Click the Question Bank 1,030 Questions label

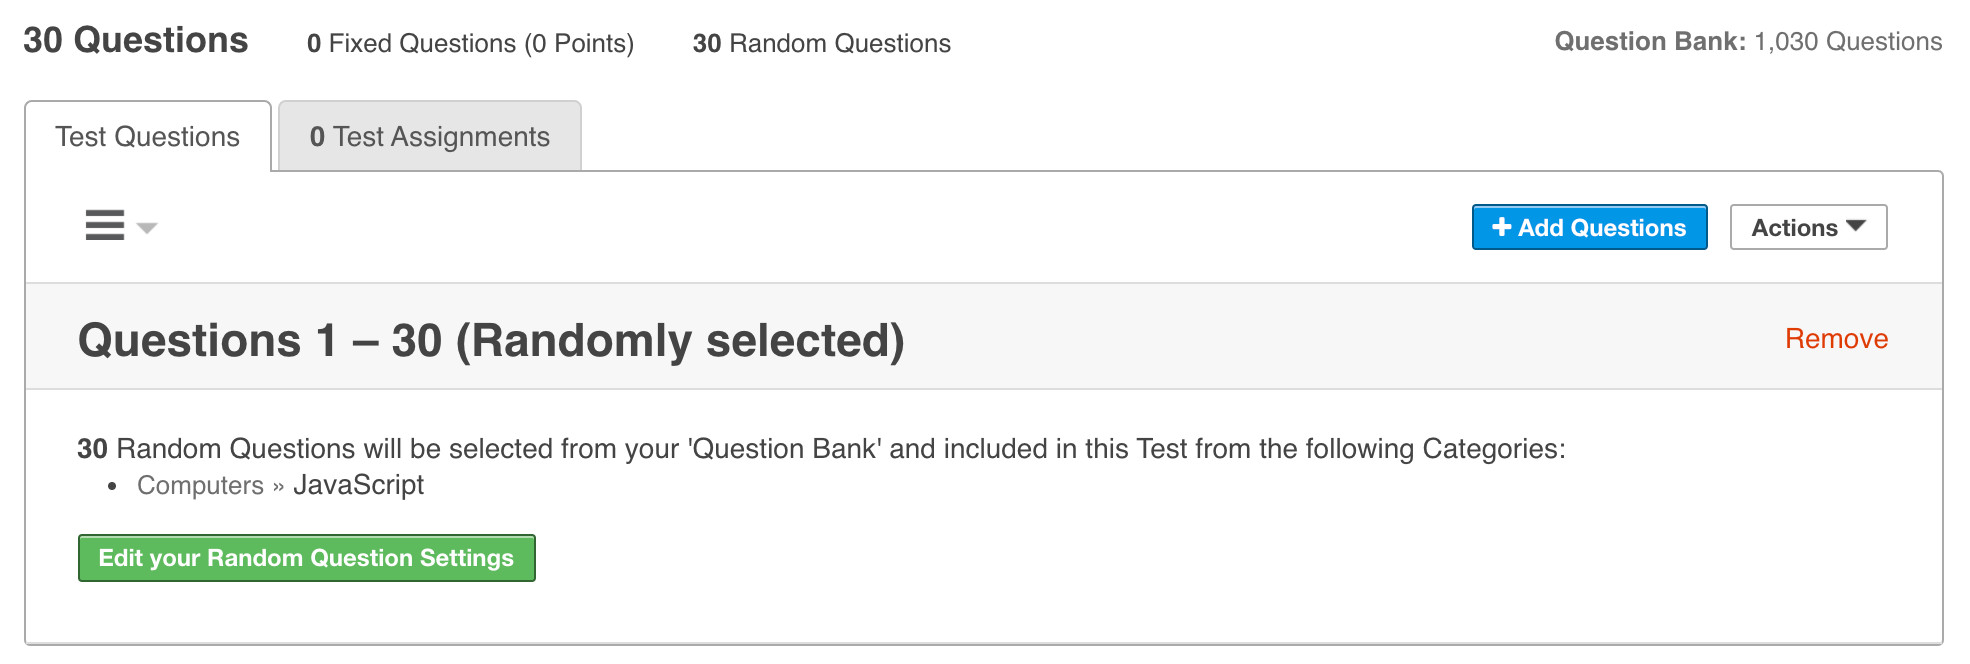click(1747, 42)
